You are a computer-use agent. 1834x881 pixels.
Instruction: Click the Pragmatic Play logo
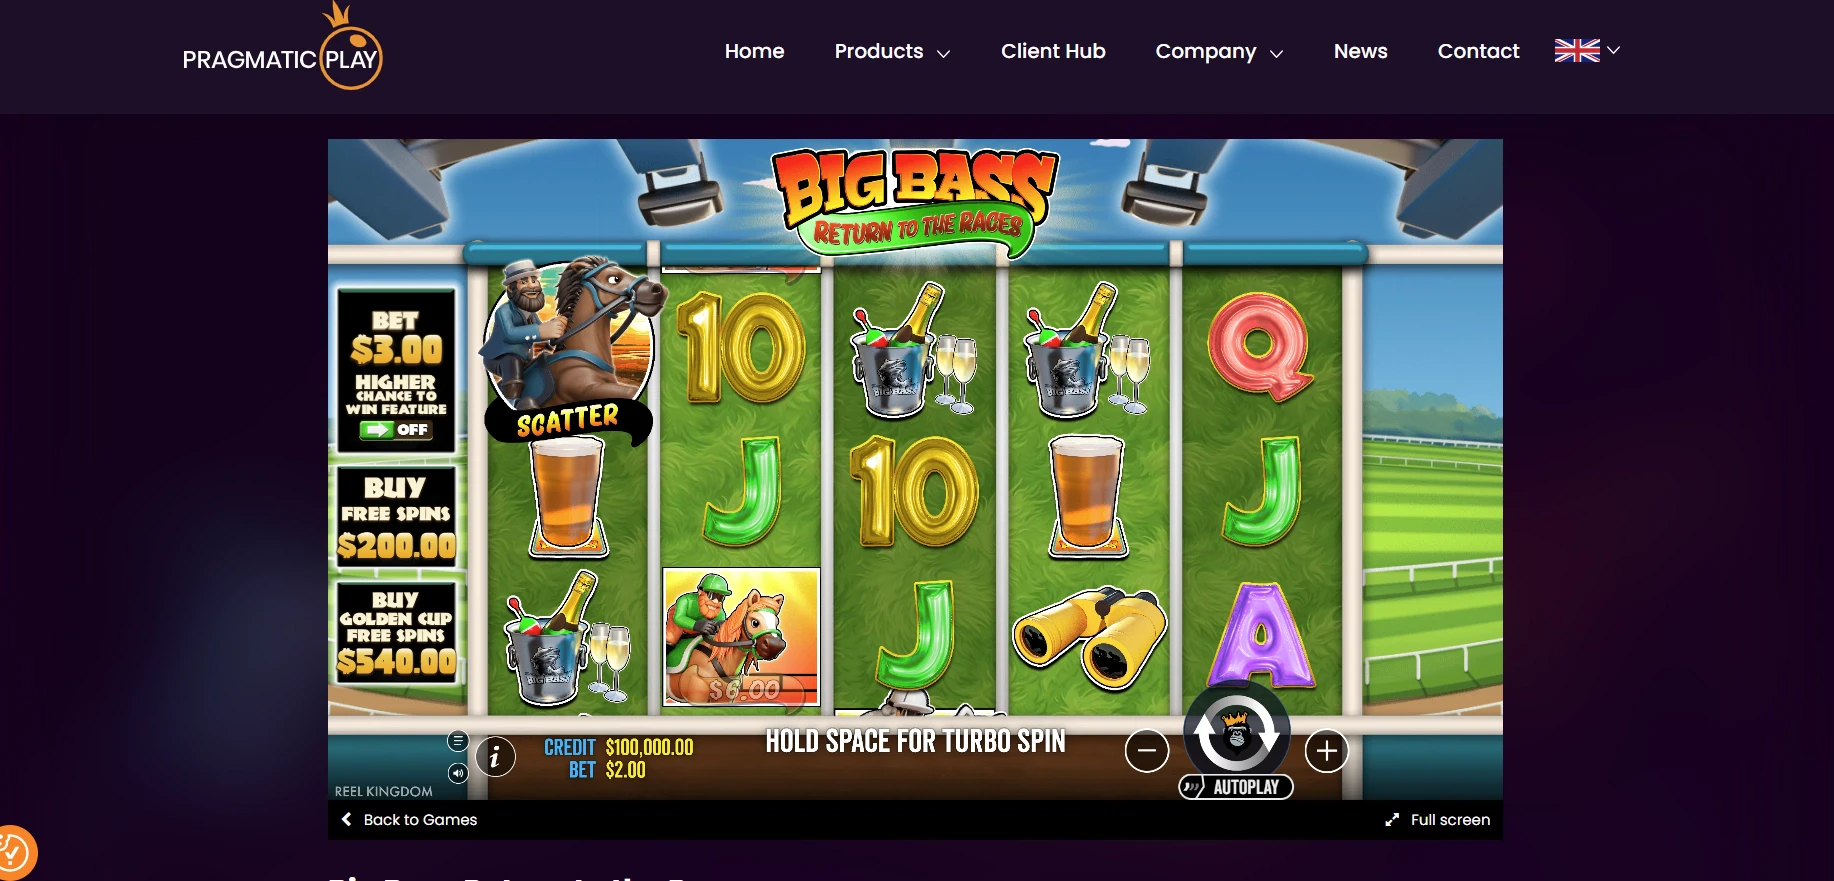coord(282,48)
